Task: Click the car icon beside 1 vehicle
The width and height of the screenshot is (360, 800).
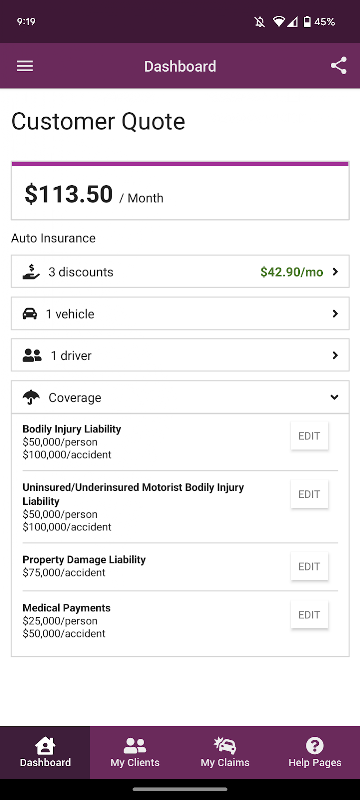Action: click(x=30, y=314)
